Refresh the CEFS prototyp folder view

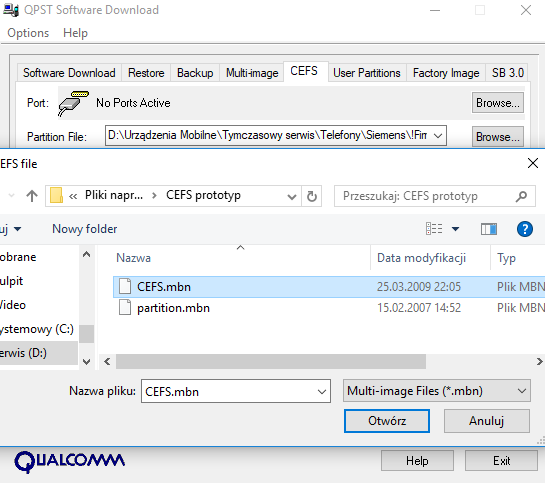pos(312,196)
